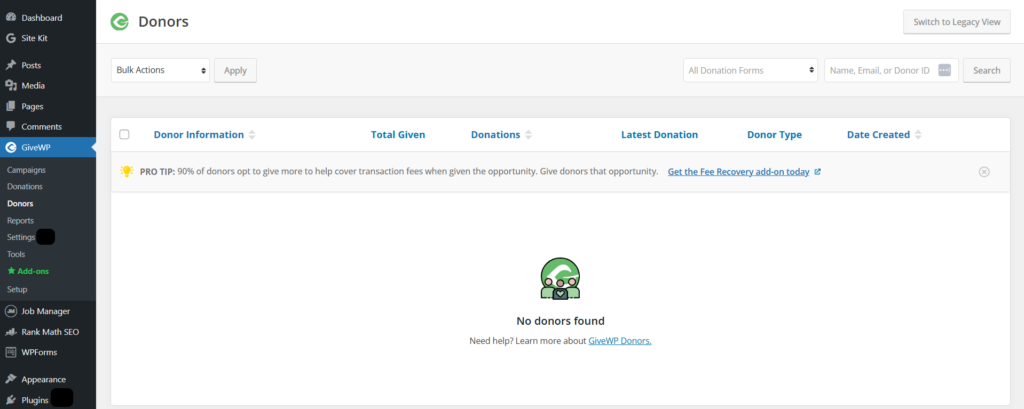
Task: Click the WPForms icon
Action: coord(10,352)
